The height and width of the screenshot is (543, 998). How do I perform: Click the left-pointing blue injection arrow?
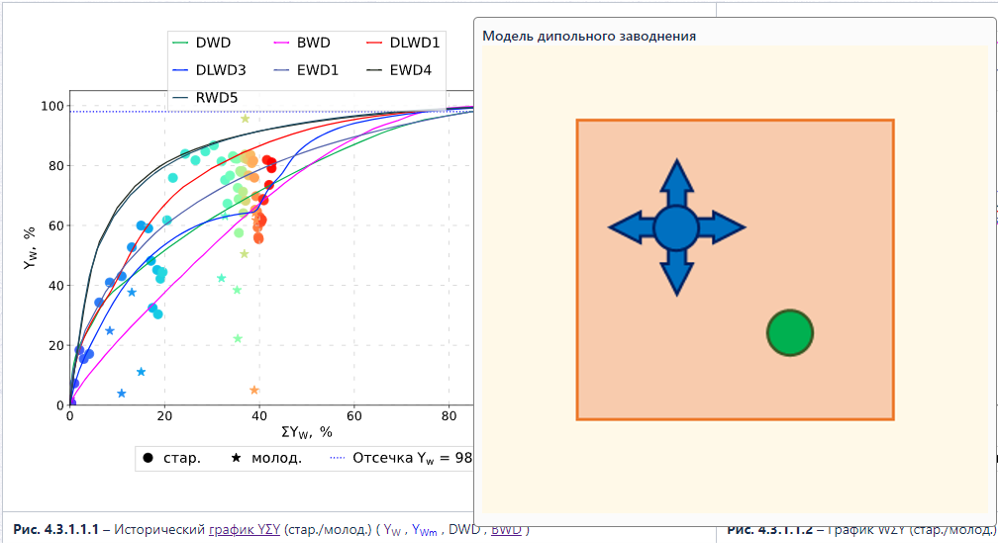point(631,227)
